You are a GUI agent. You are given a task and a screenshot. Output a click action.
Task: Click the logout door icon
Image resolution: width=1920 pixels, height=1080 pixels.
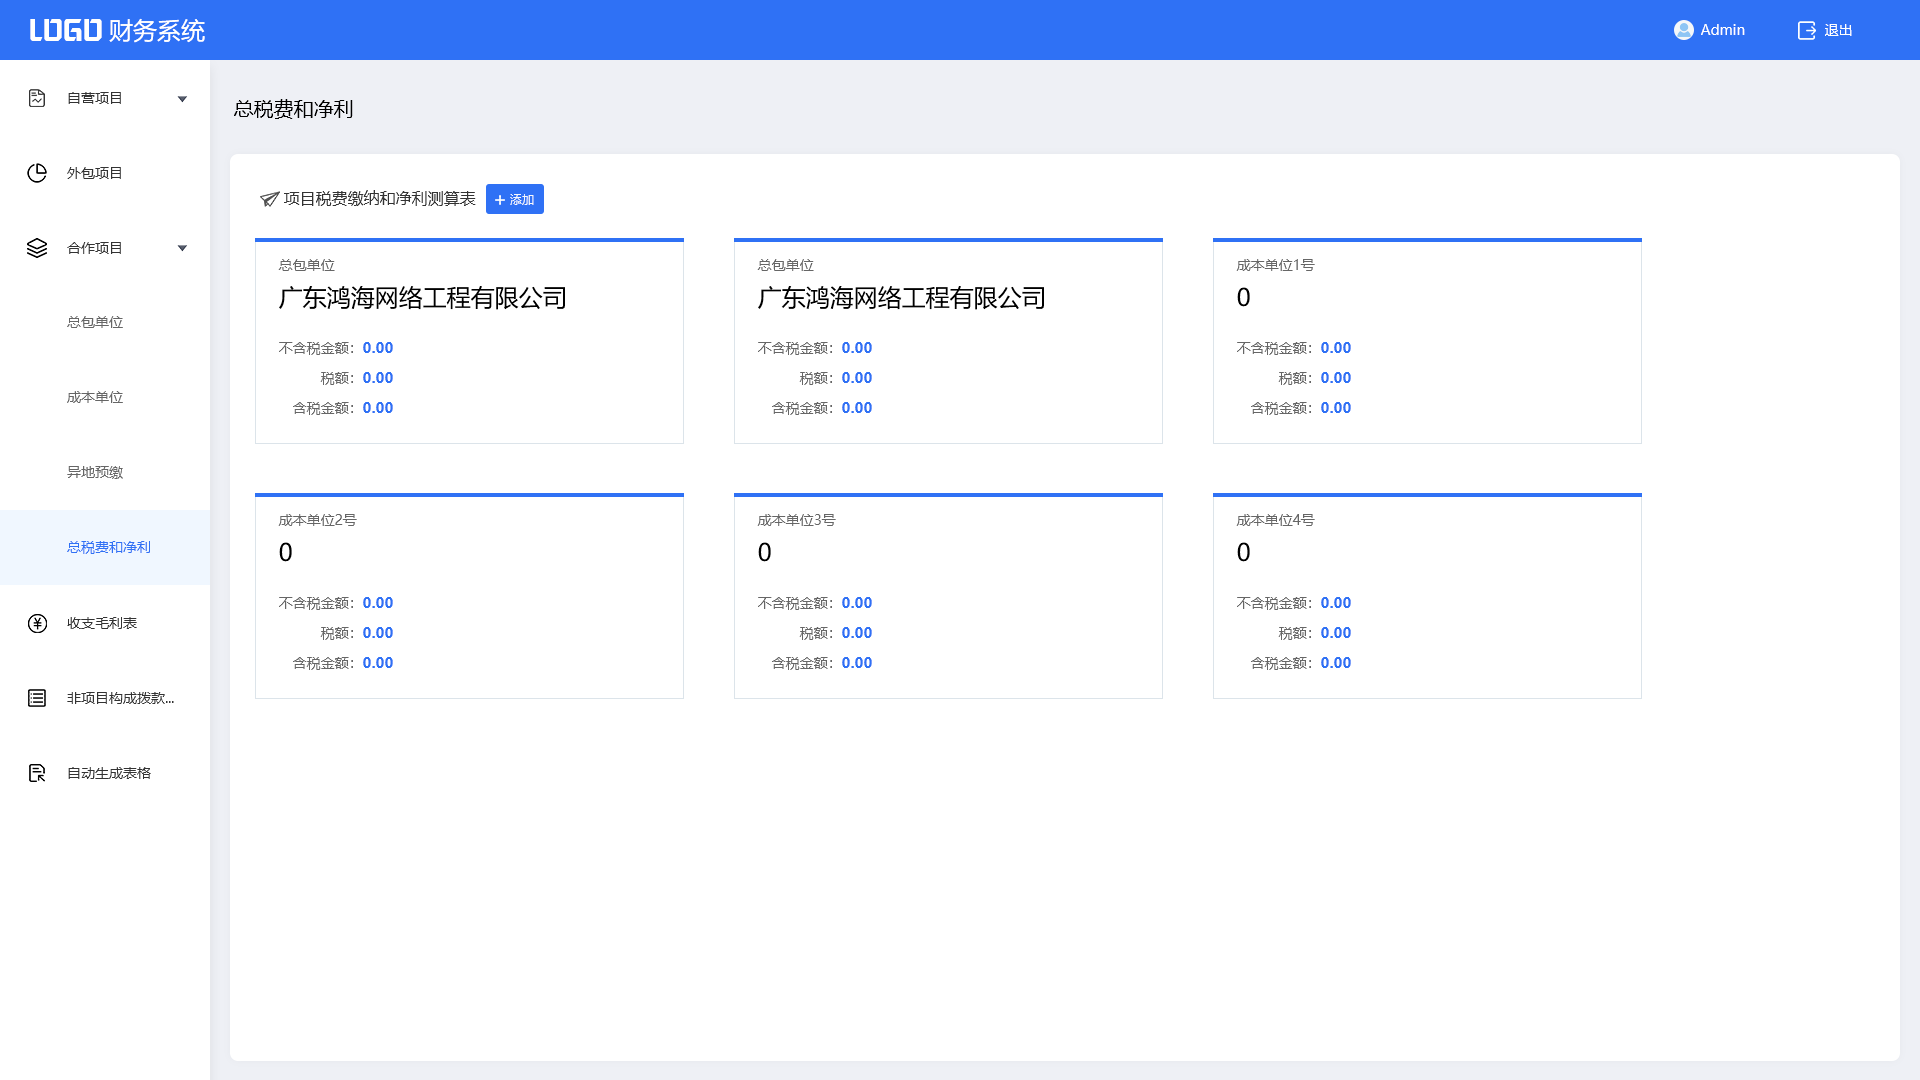pyautogui.click(x=1806, y=30)
